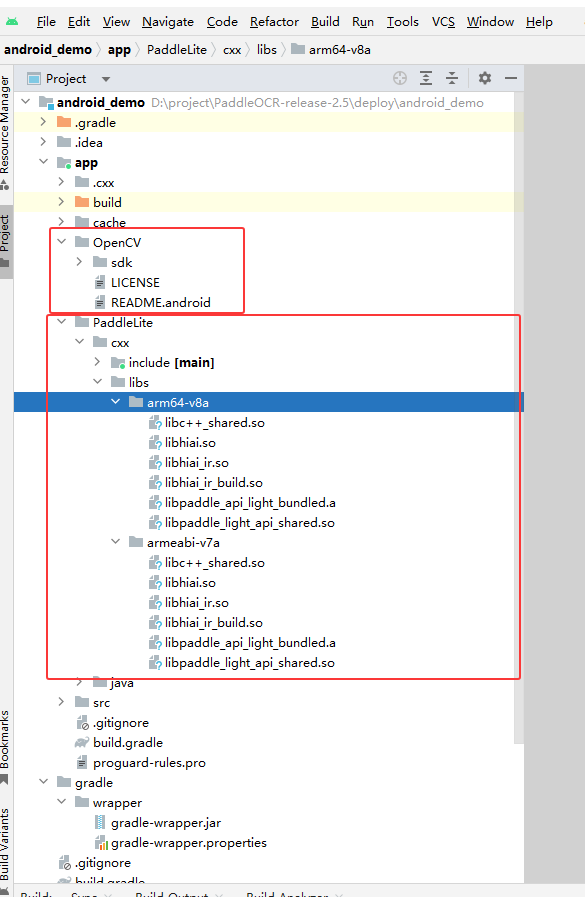This screenshot has height=897, width=585.
Task: Click app in the breadcrumb bar
Action: [x=120, y=50]
